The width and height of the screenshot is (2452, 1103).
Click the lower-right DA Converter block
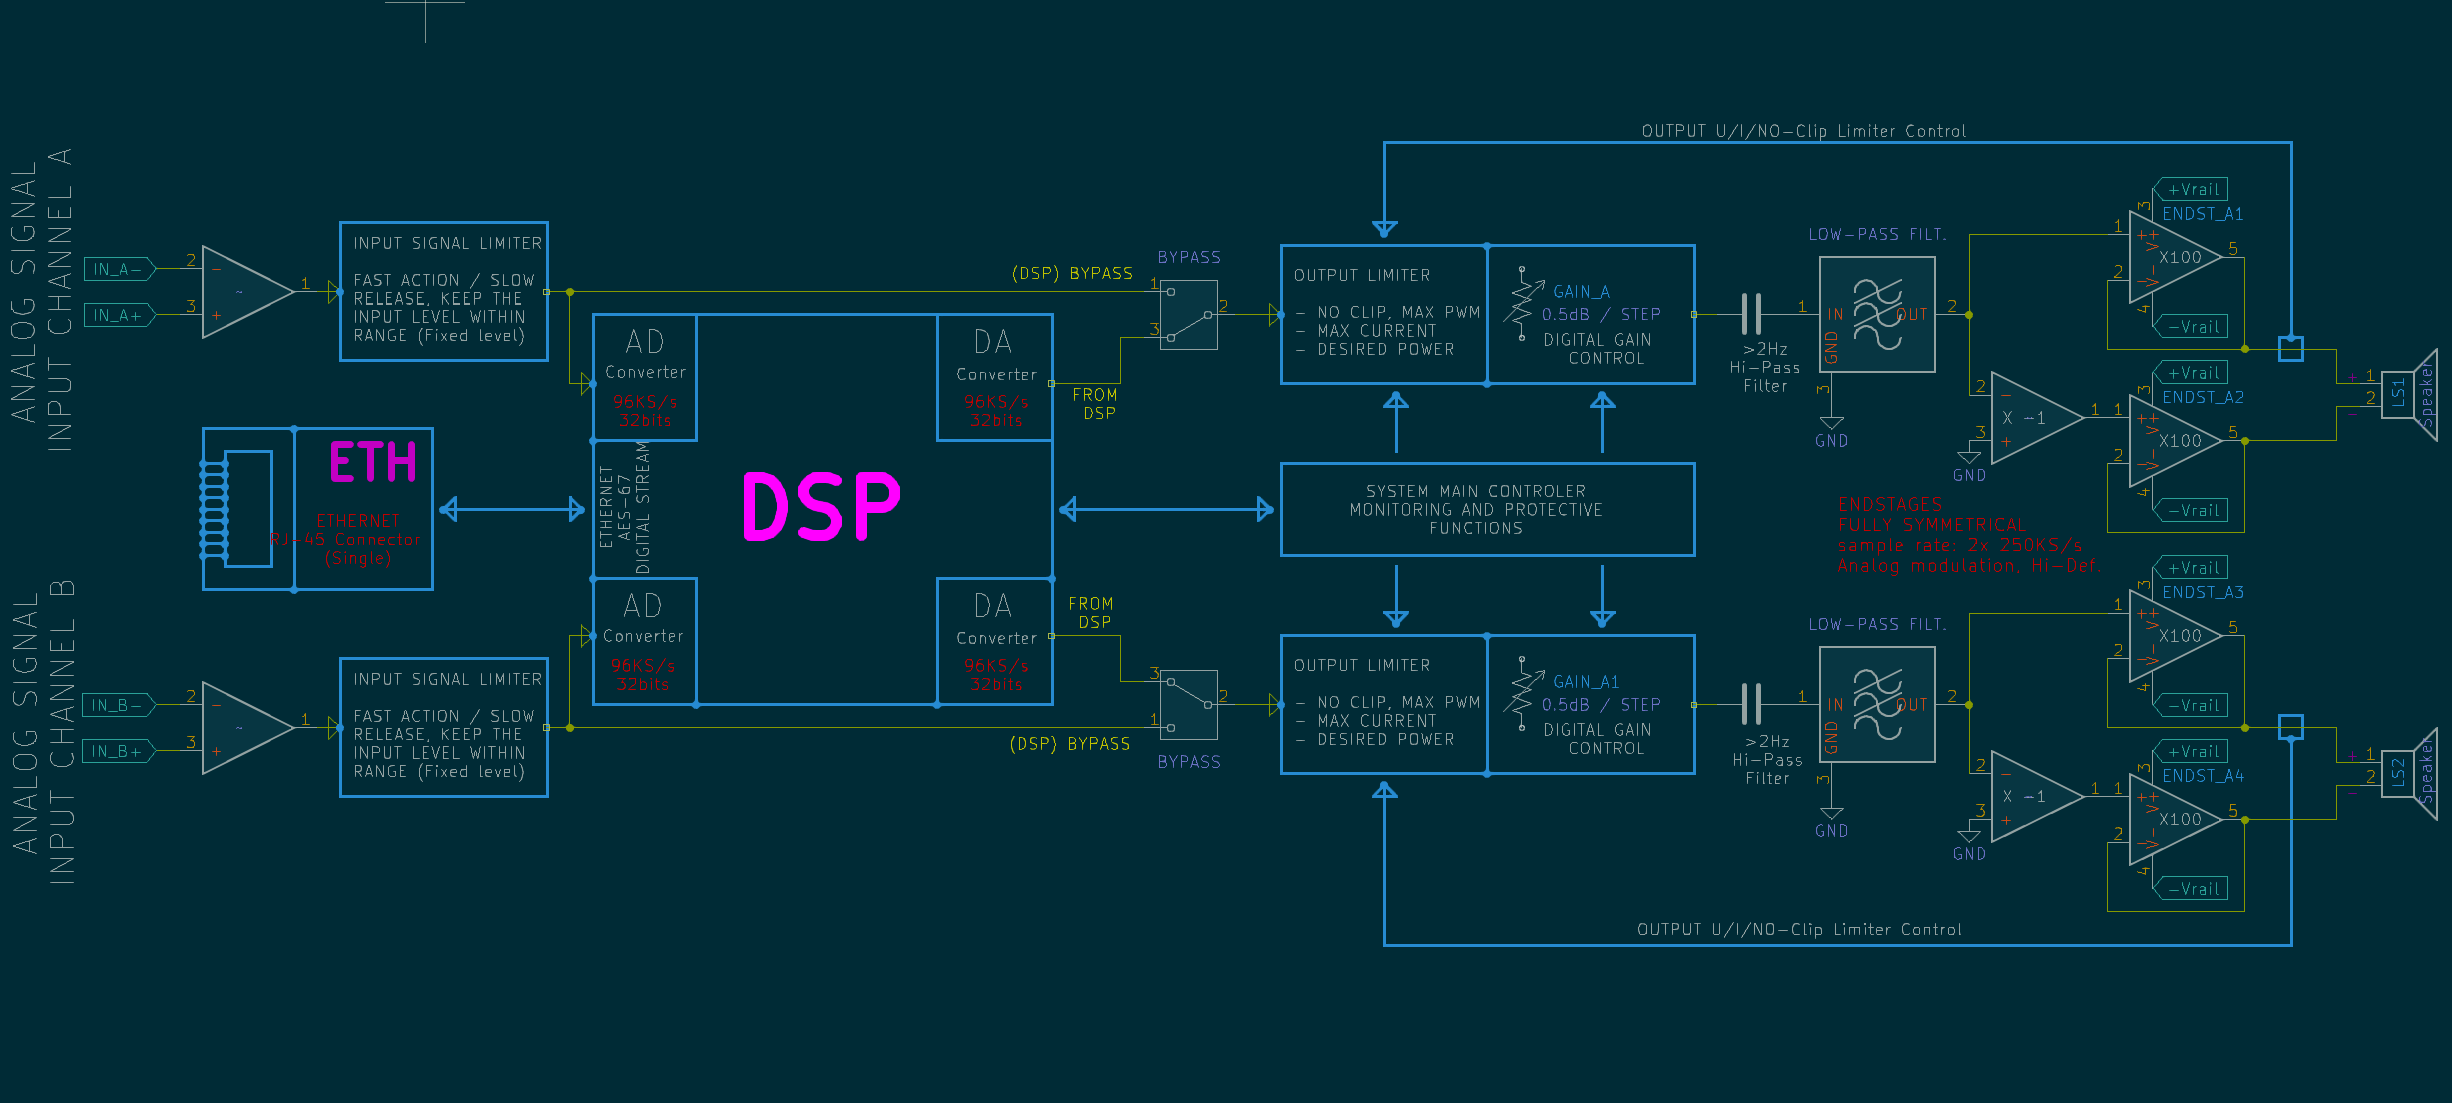[x=994, y=641]
